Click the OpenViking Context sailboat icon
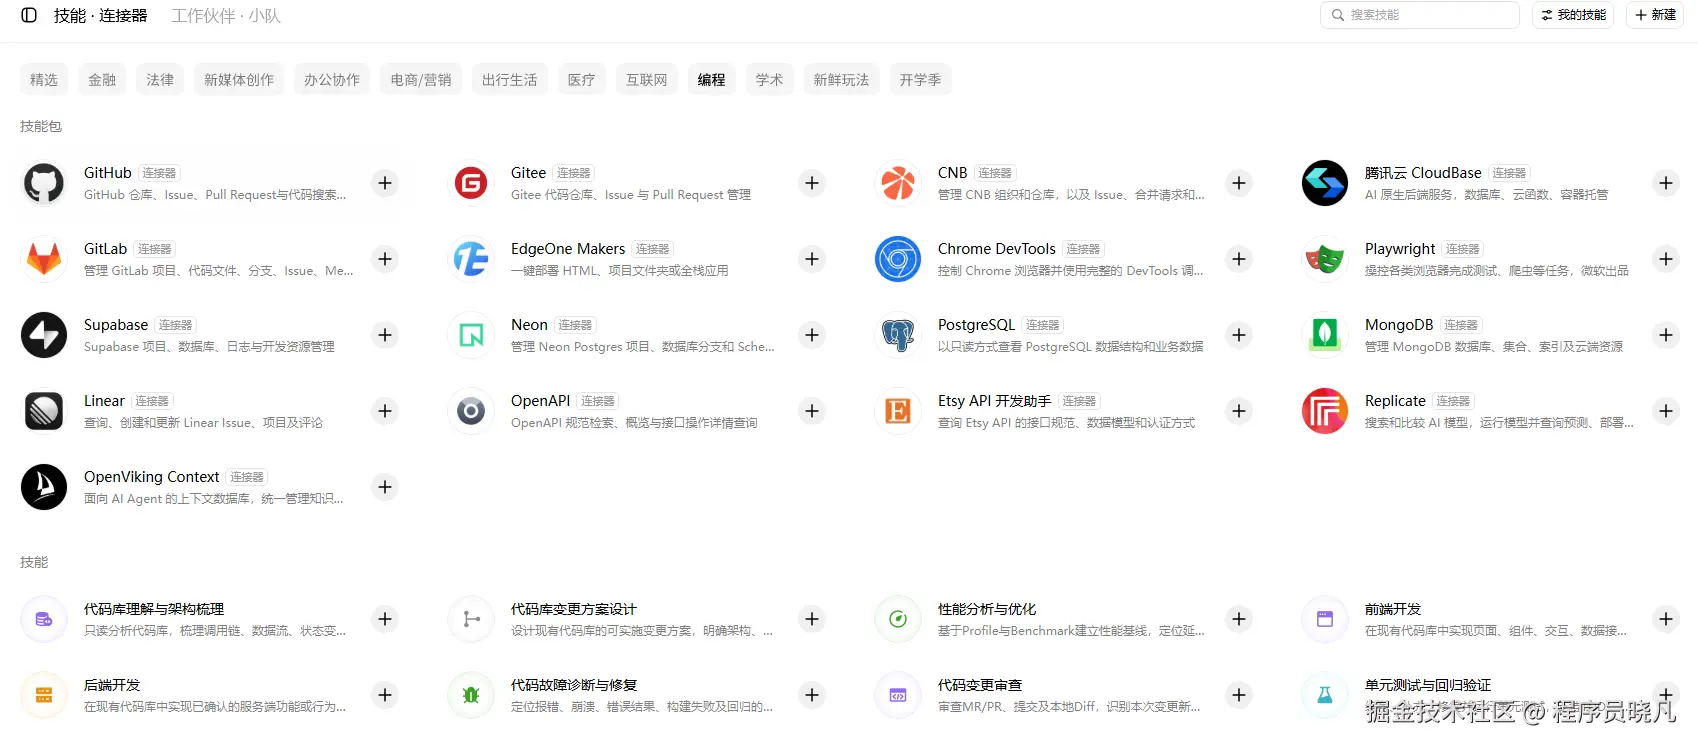The height and width of the screenshot is (747, 1698). [x=44, y=487]
